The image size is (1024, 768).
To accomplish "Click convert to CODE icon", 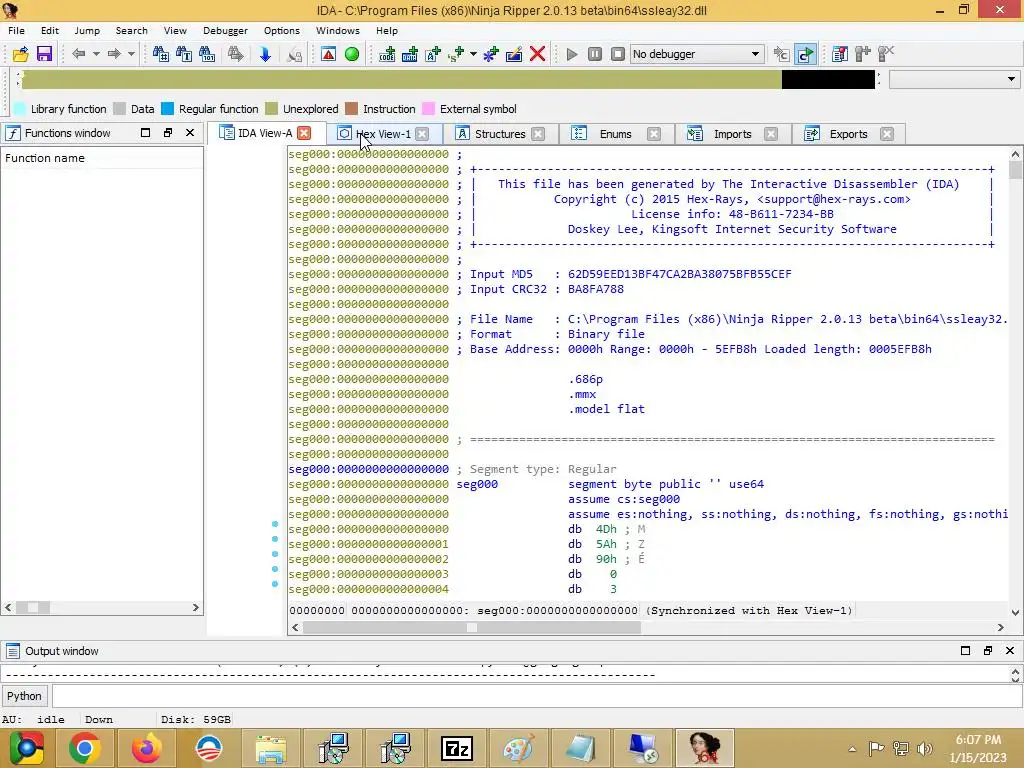I will tap(387, 54).
